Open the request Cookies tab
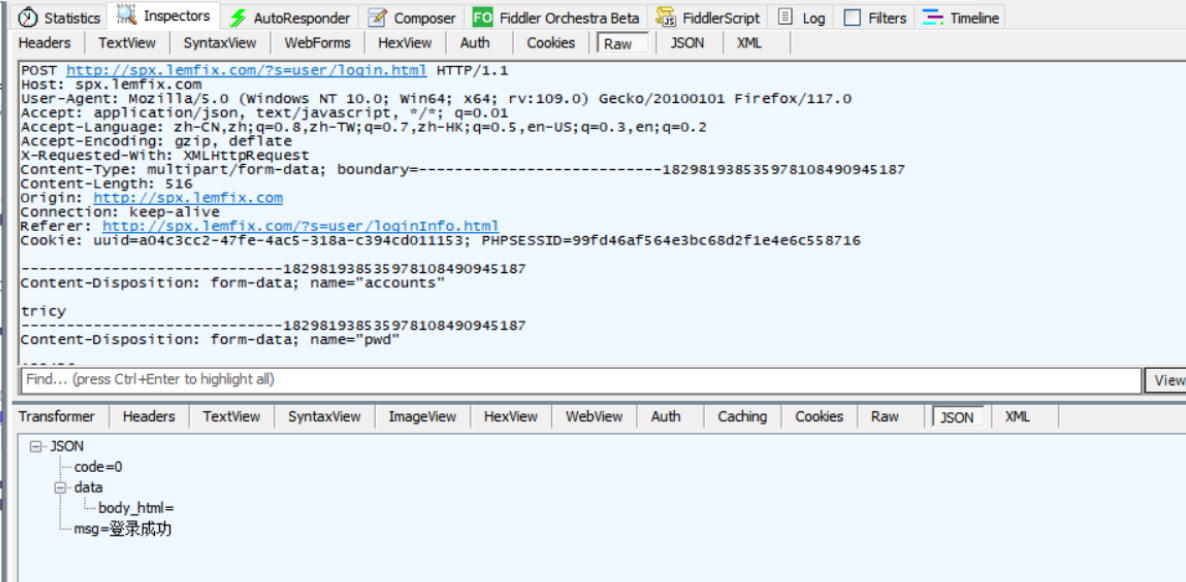This screenshot has height=582, width=1186. (x=551, y=43)
